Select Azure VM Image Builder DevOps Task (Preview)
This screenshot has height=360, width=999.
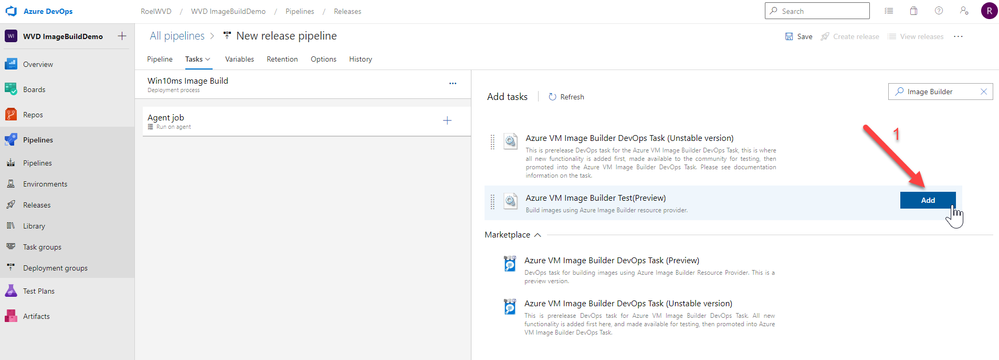click(x=612, y=260)
